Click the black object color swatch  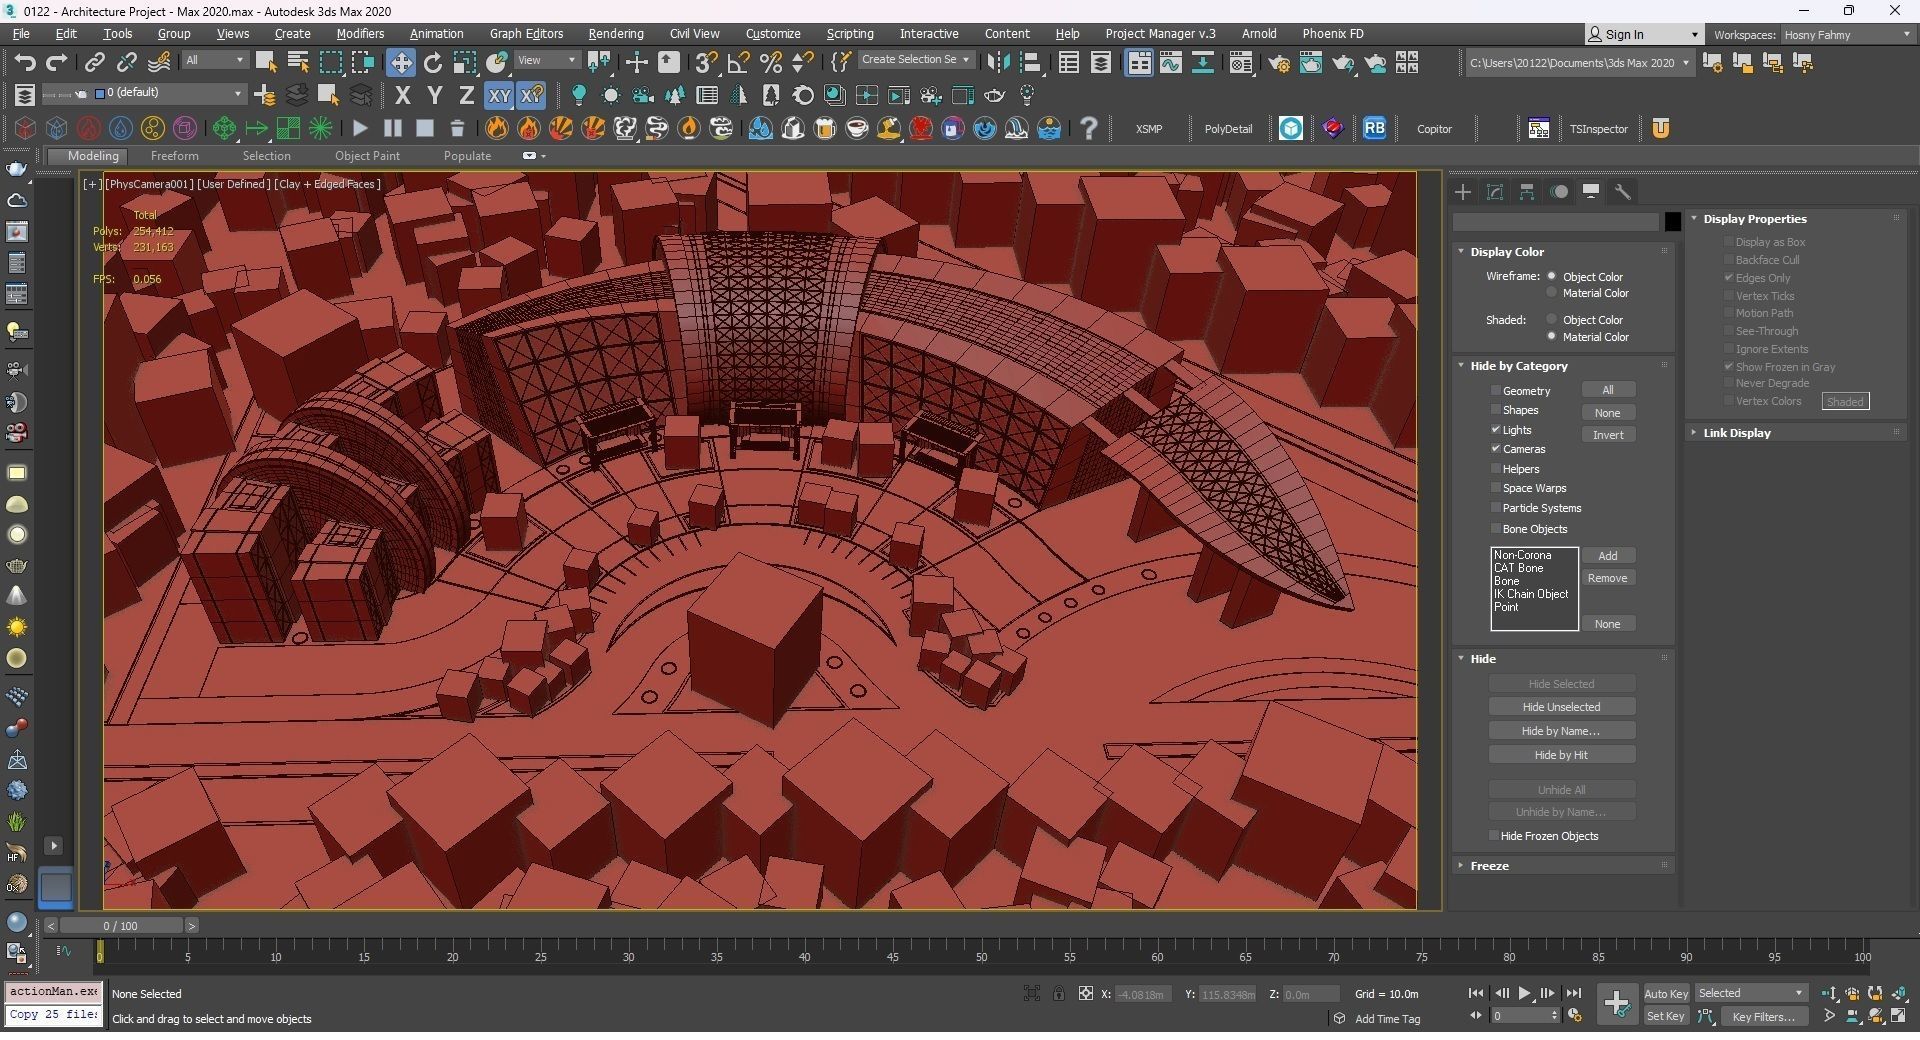pos(1672,222)
